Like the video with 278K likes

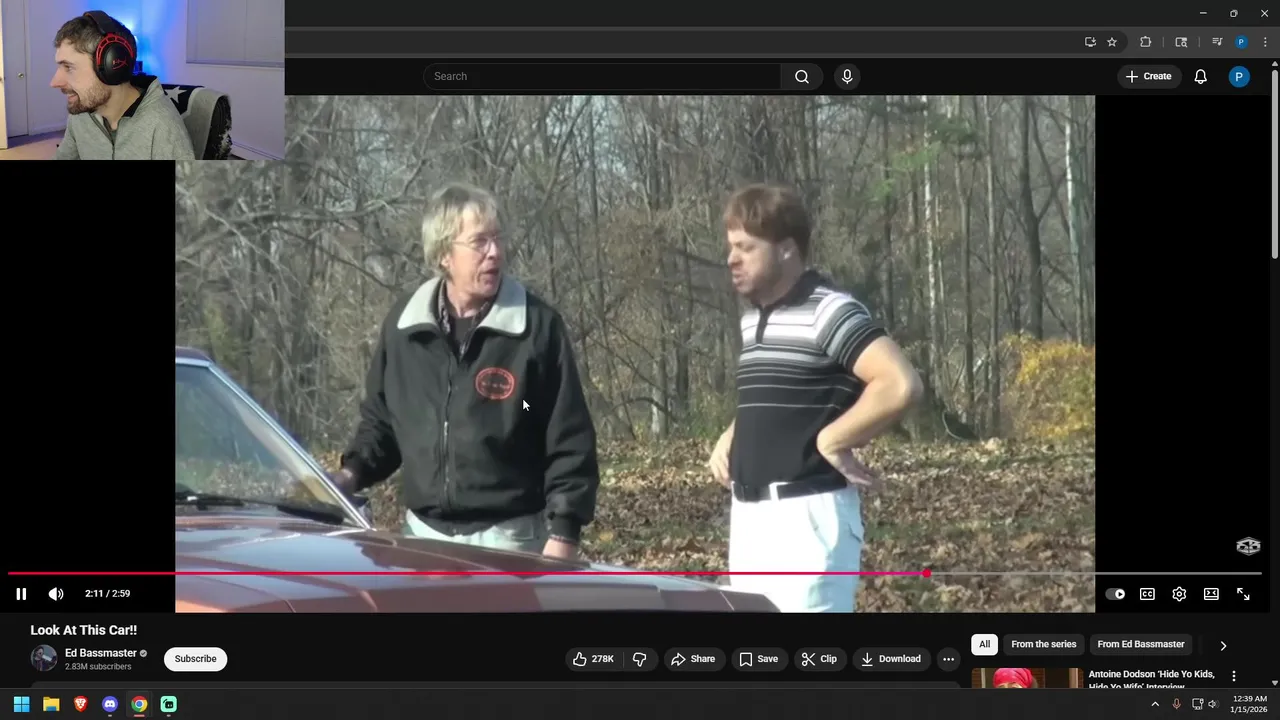(x=593, y=659)
